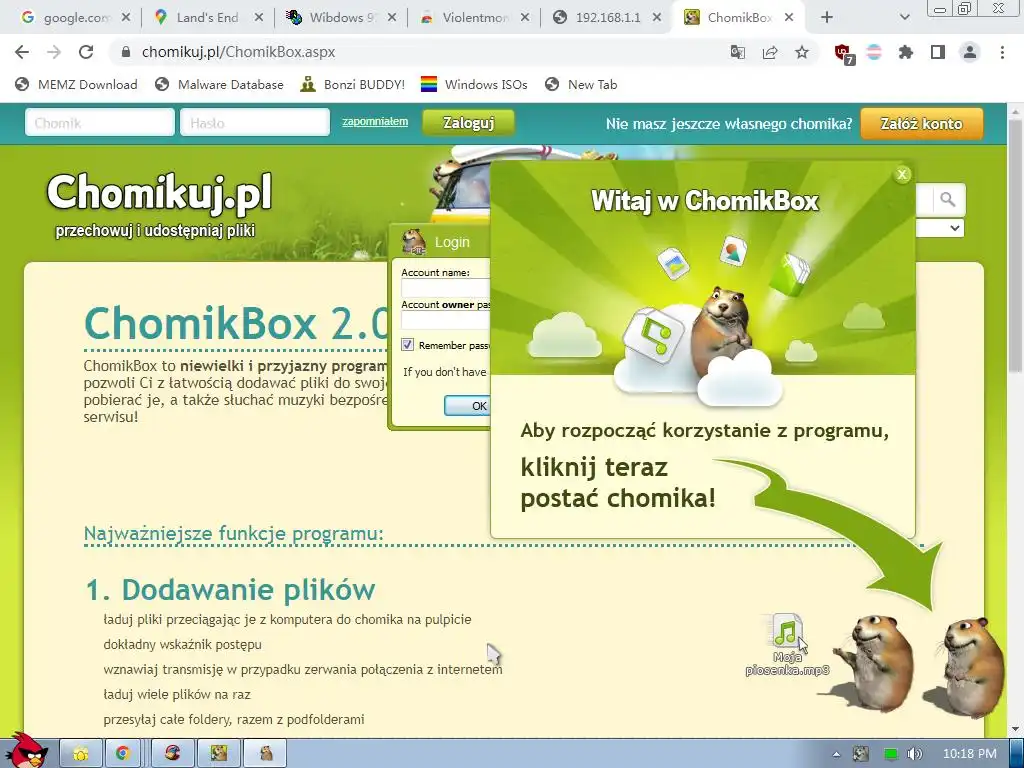This screenshot has width=1024, height=768.
Task: Click the ChomikBox picture-frame taskbar icon
Action: click(219, 754)
